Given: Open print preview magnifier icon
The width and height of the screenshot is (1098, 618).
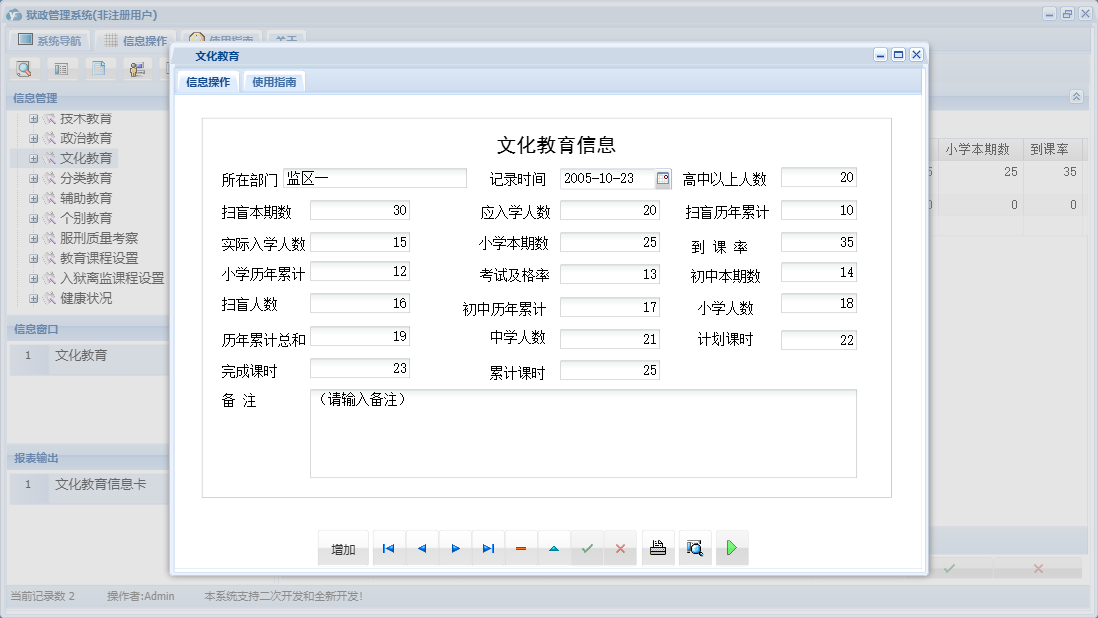Looking at the screenshot, I should coord(695,548).
